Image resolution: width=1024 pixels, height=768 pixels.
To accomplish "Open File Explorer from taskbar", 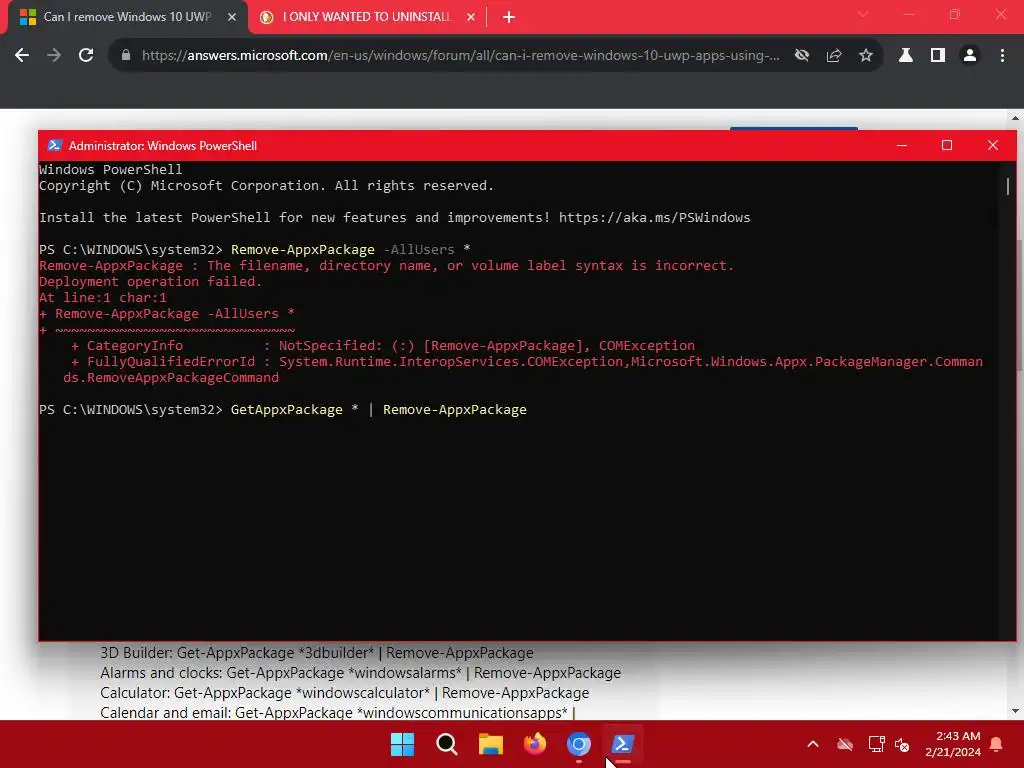I will 490,744.
